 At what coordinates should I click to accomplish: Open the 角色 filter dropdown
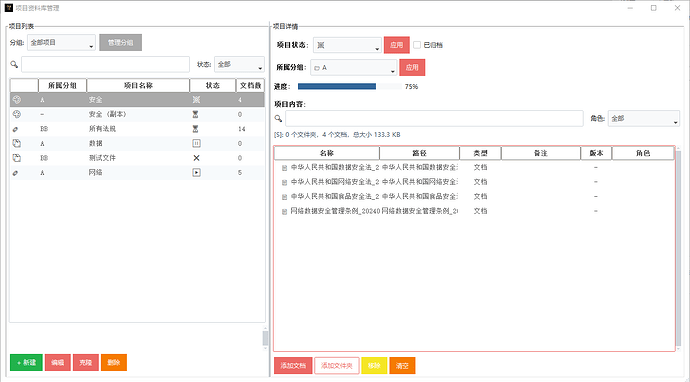pos(644,118)
